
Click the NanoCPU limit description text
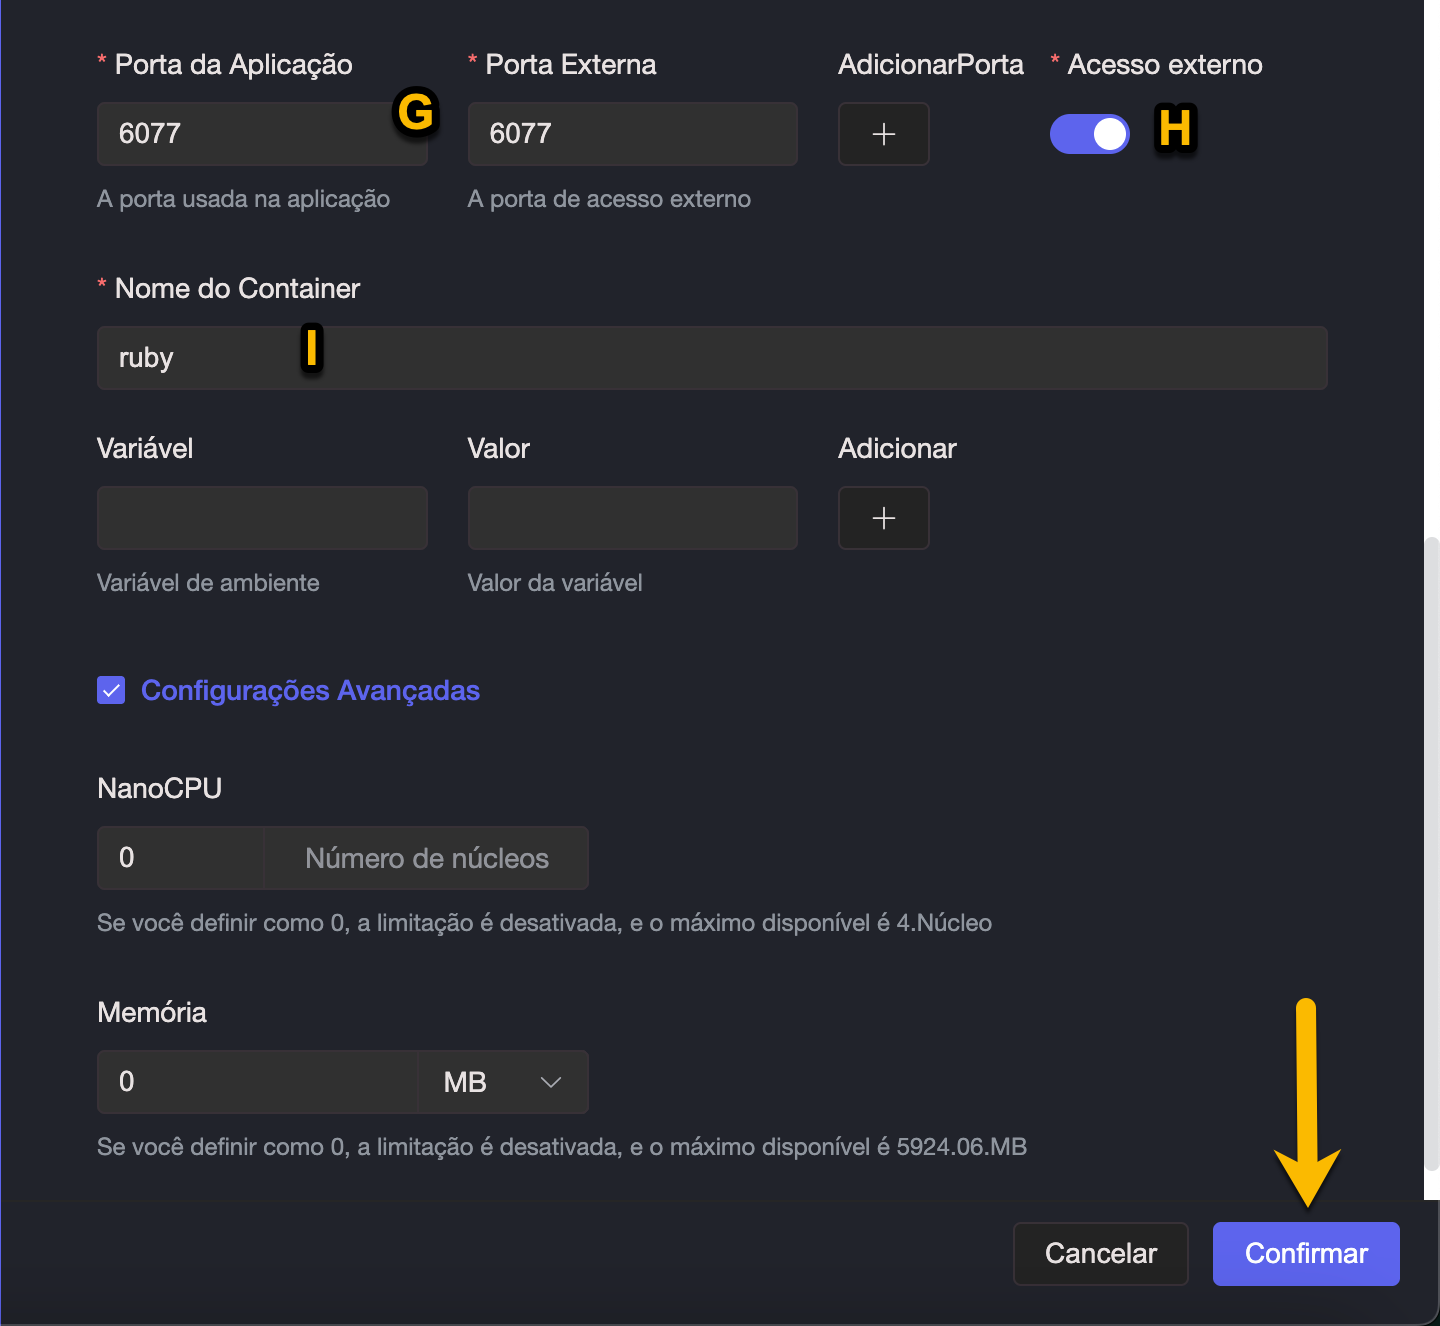point(544,923)
